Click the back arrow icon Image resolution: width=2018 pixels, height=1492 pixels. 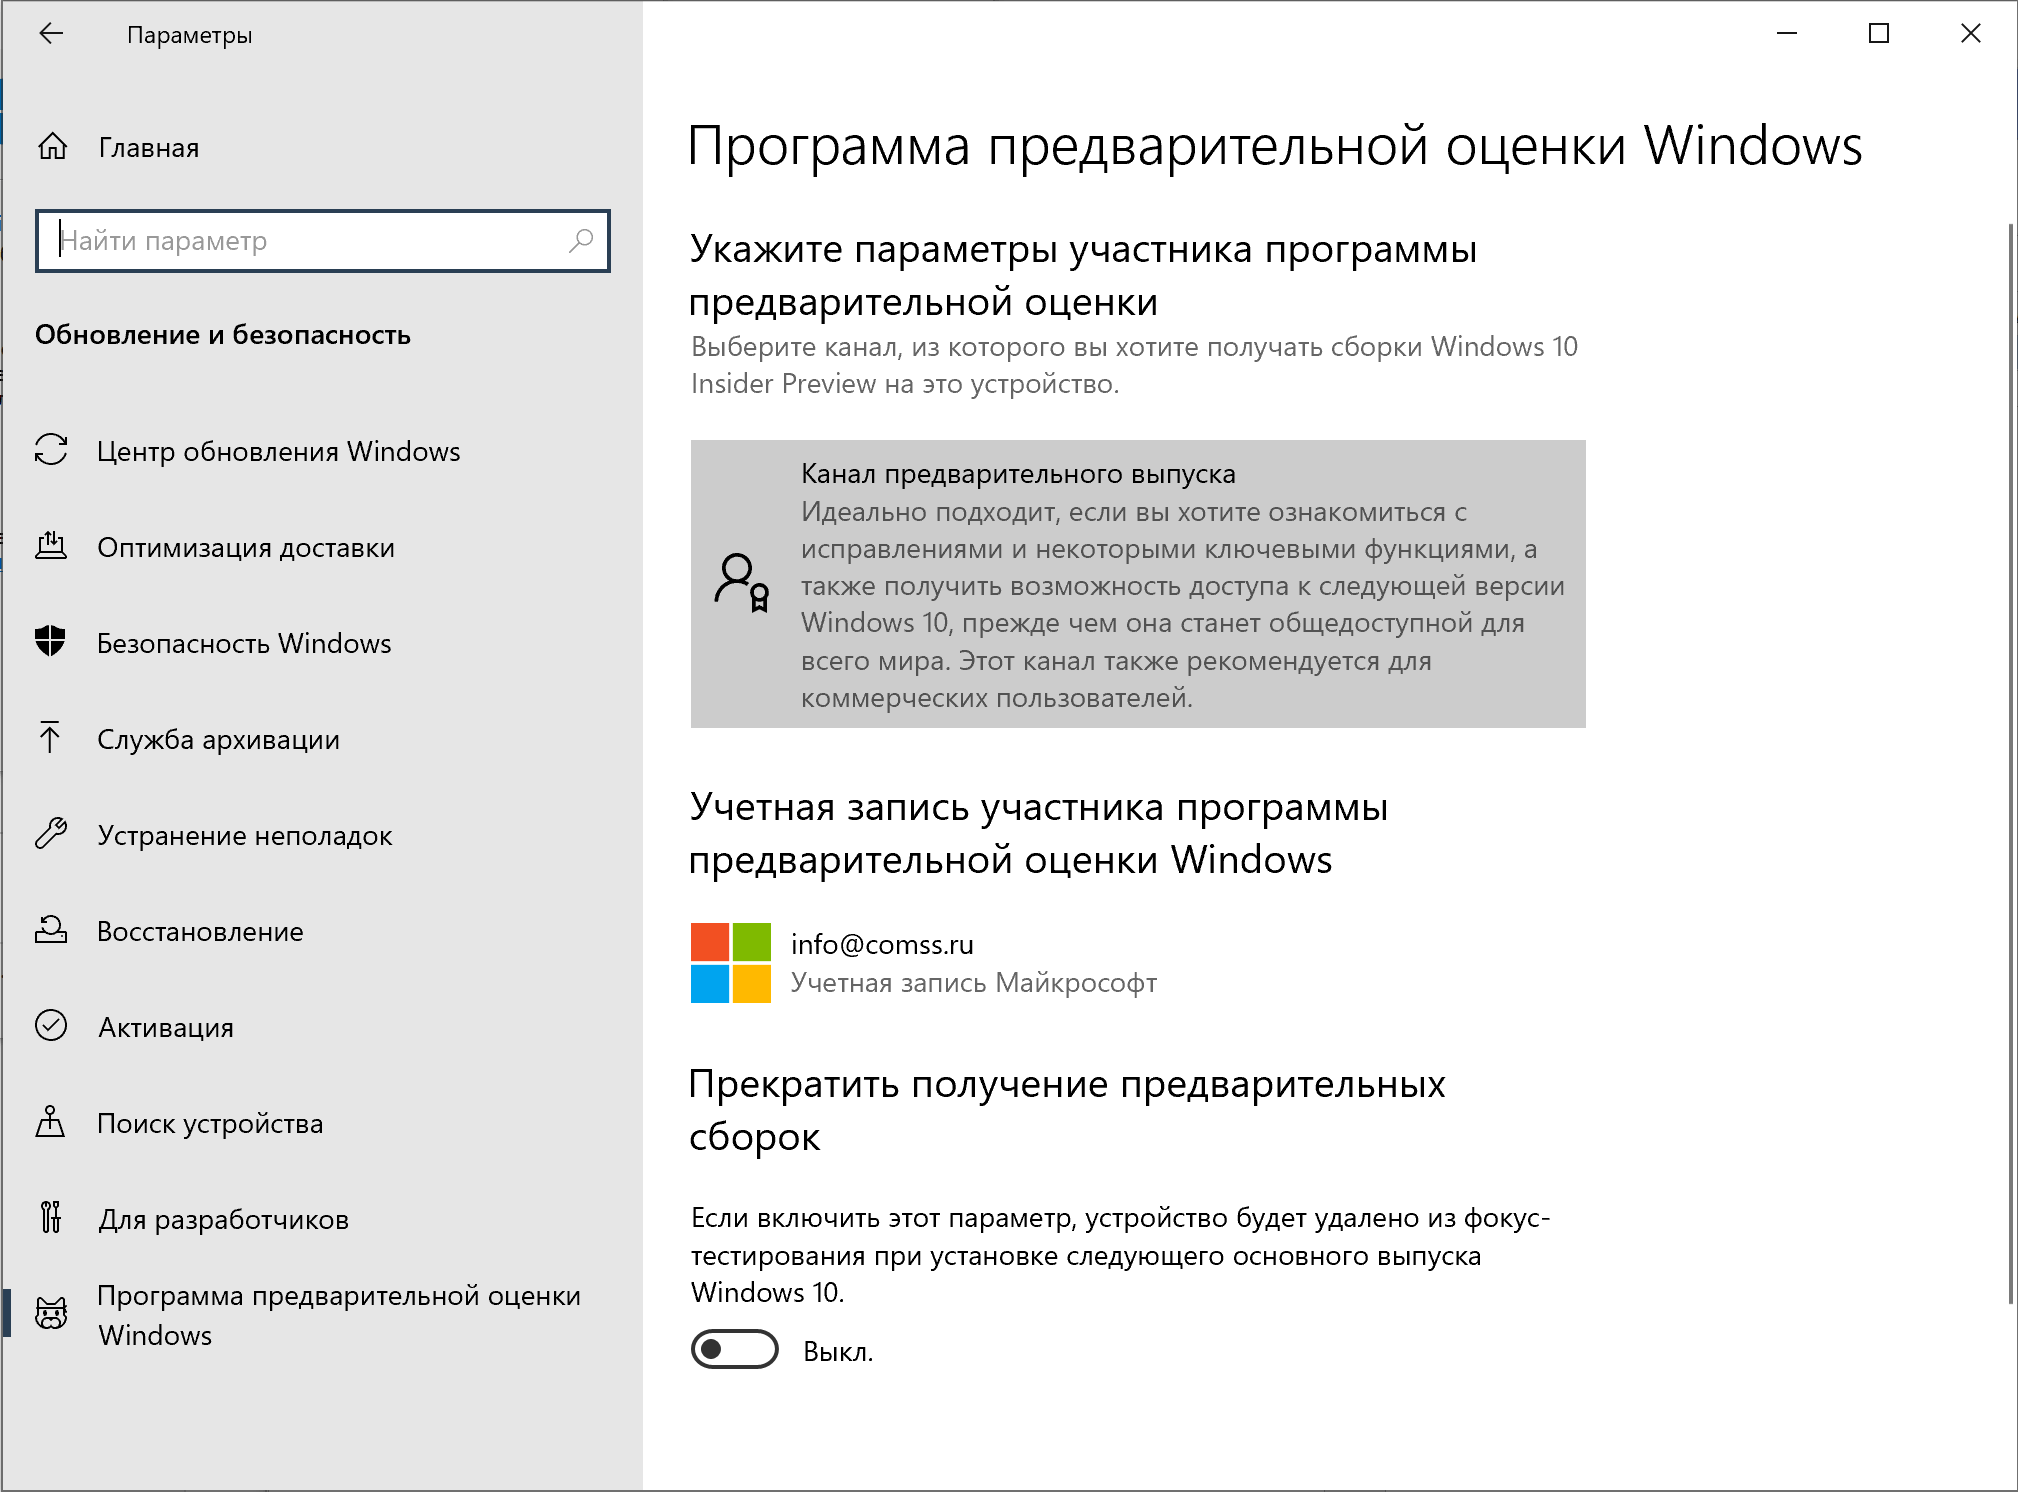51,34
